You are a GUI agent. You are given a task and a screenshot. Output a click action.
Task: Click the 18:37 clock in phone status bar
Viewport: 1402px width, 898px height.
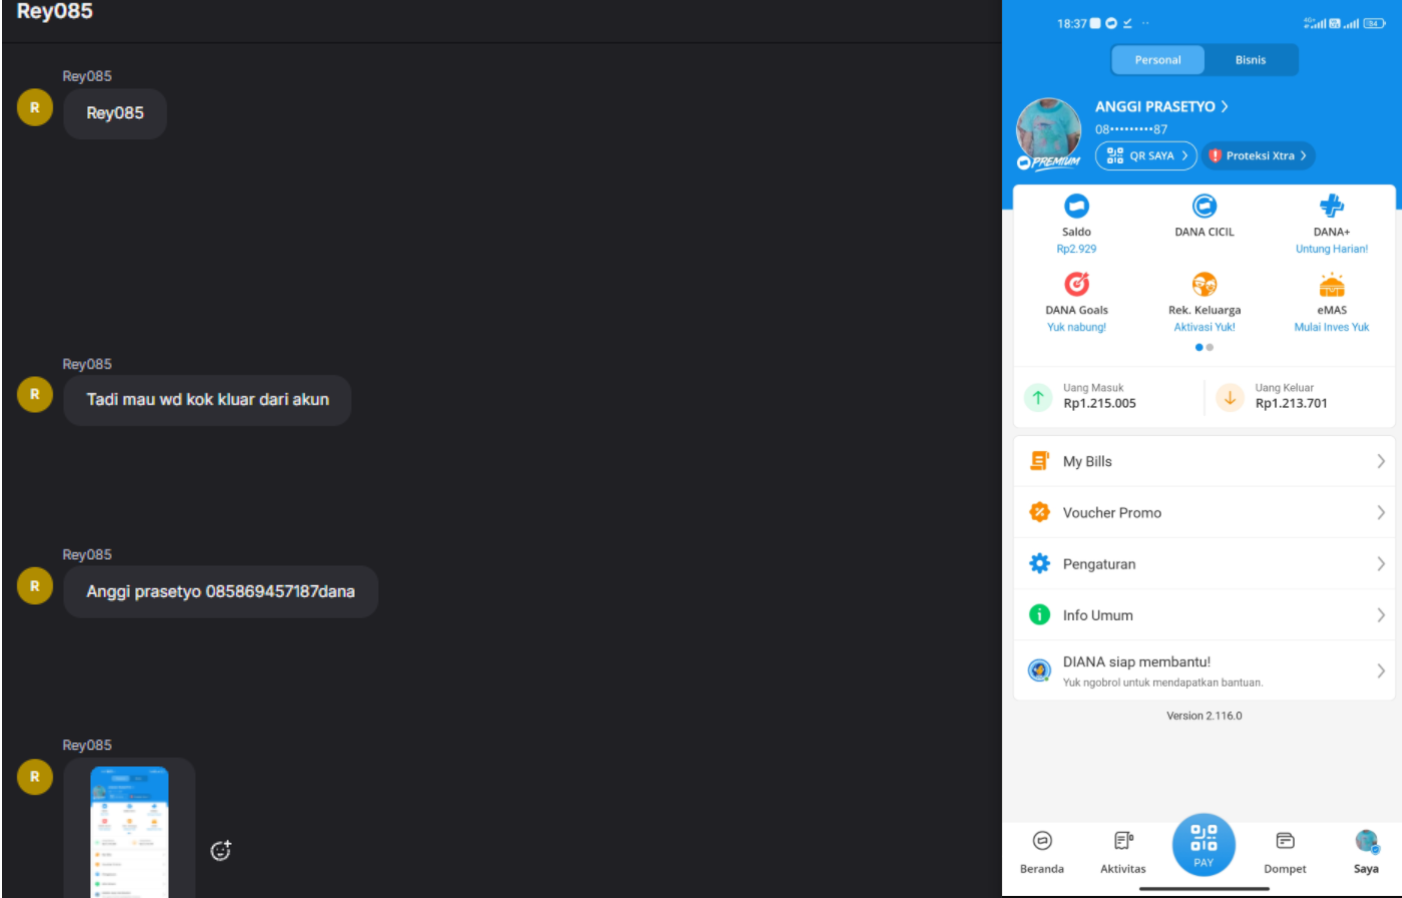pos(1071,23)
